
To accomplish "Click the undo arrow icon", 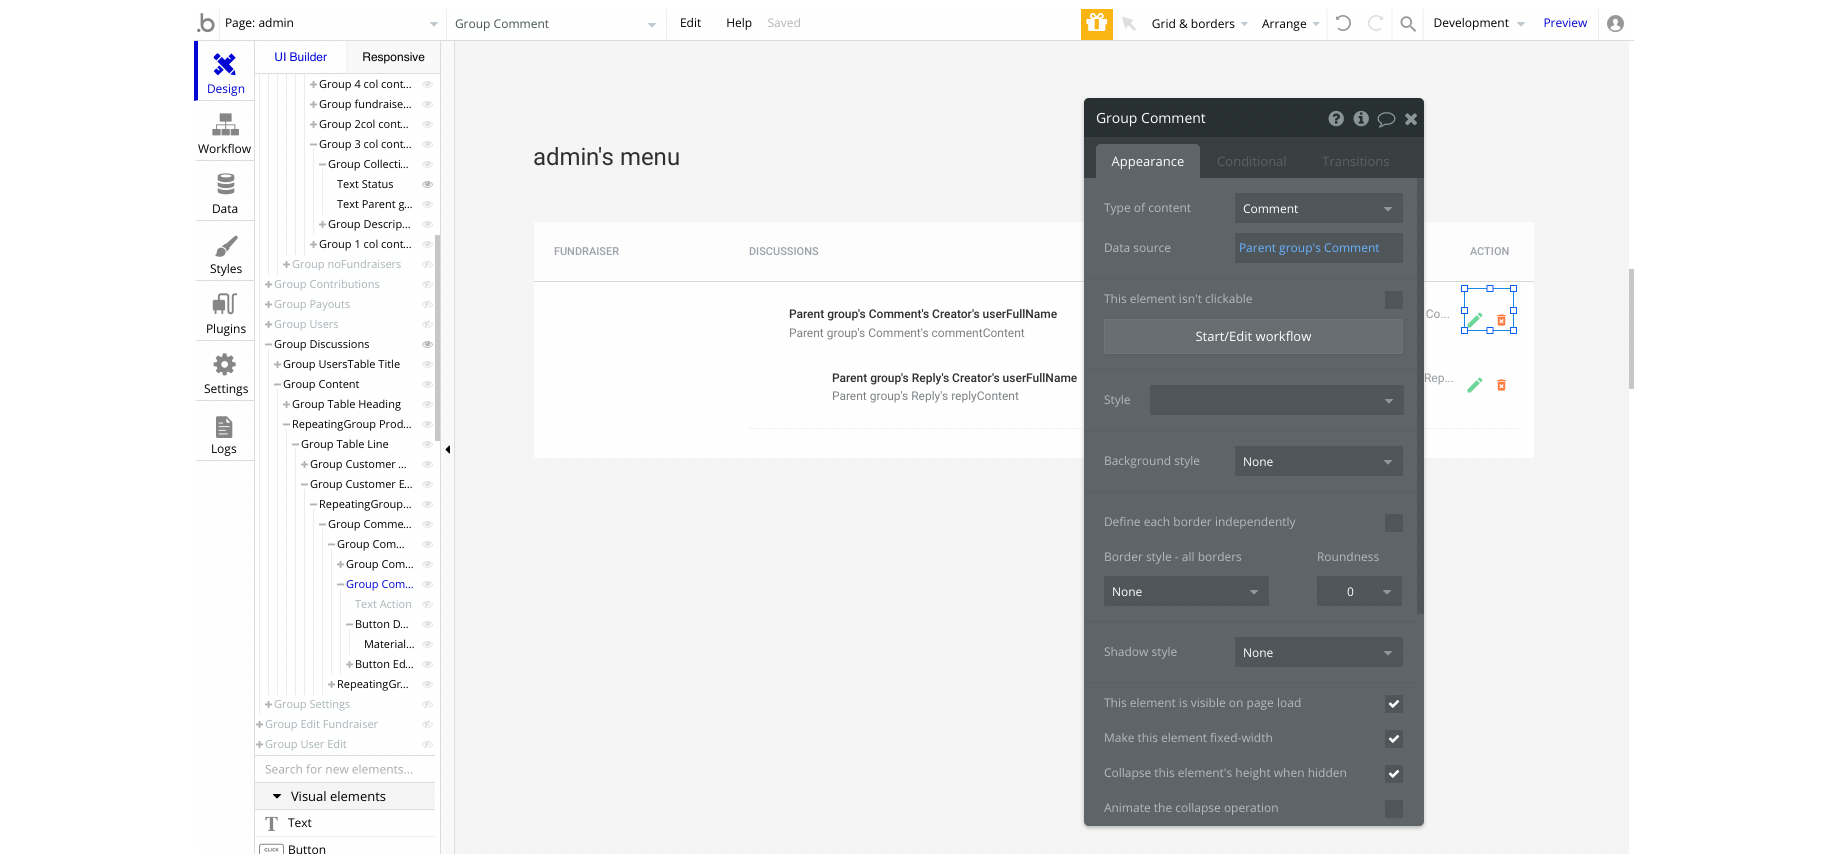I will click(x=1343, y=23).
